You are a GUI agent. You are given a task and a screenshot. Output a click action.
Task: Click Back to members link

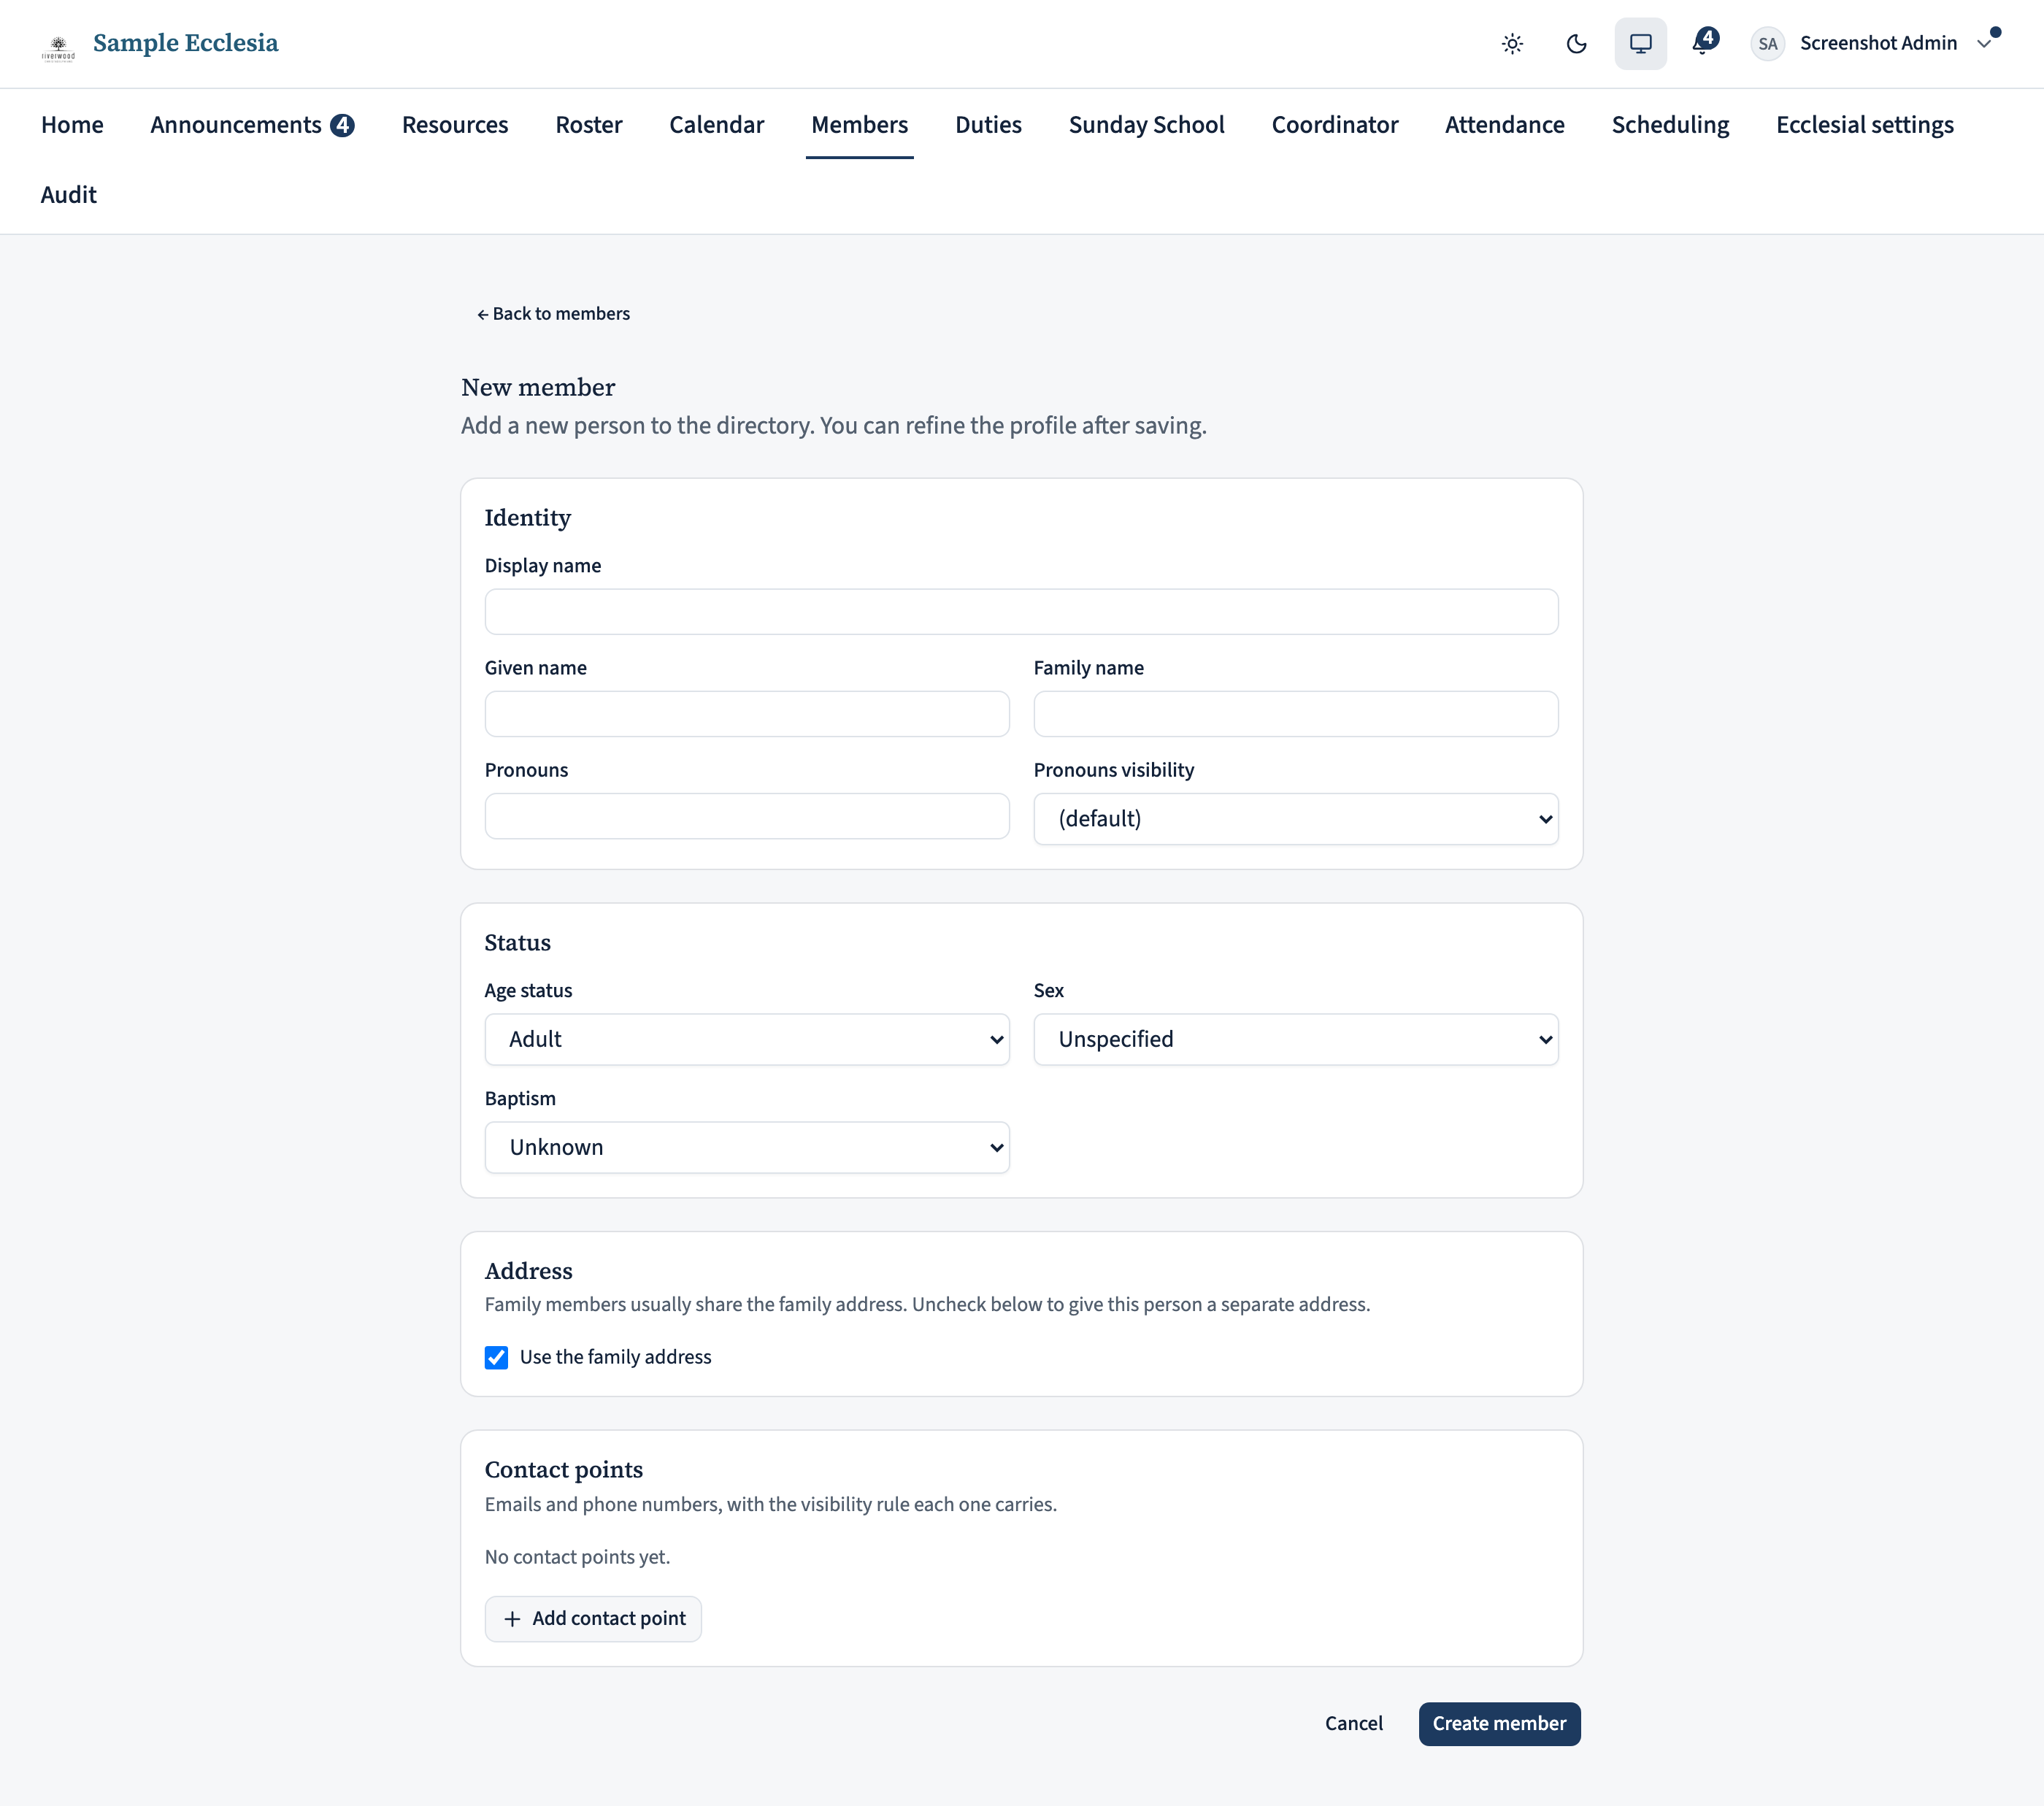coord(553,314)
